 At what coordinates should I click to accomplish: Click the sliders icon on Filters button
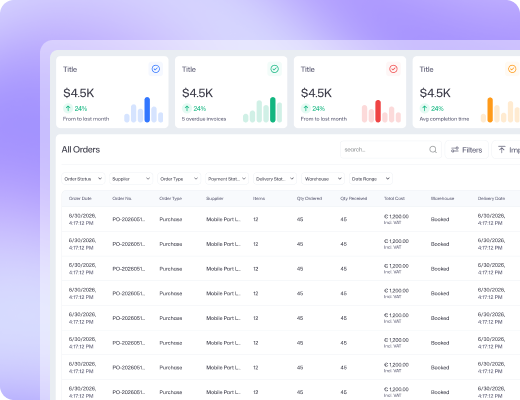click(455, 150)
